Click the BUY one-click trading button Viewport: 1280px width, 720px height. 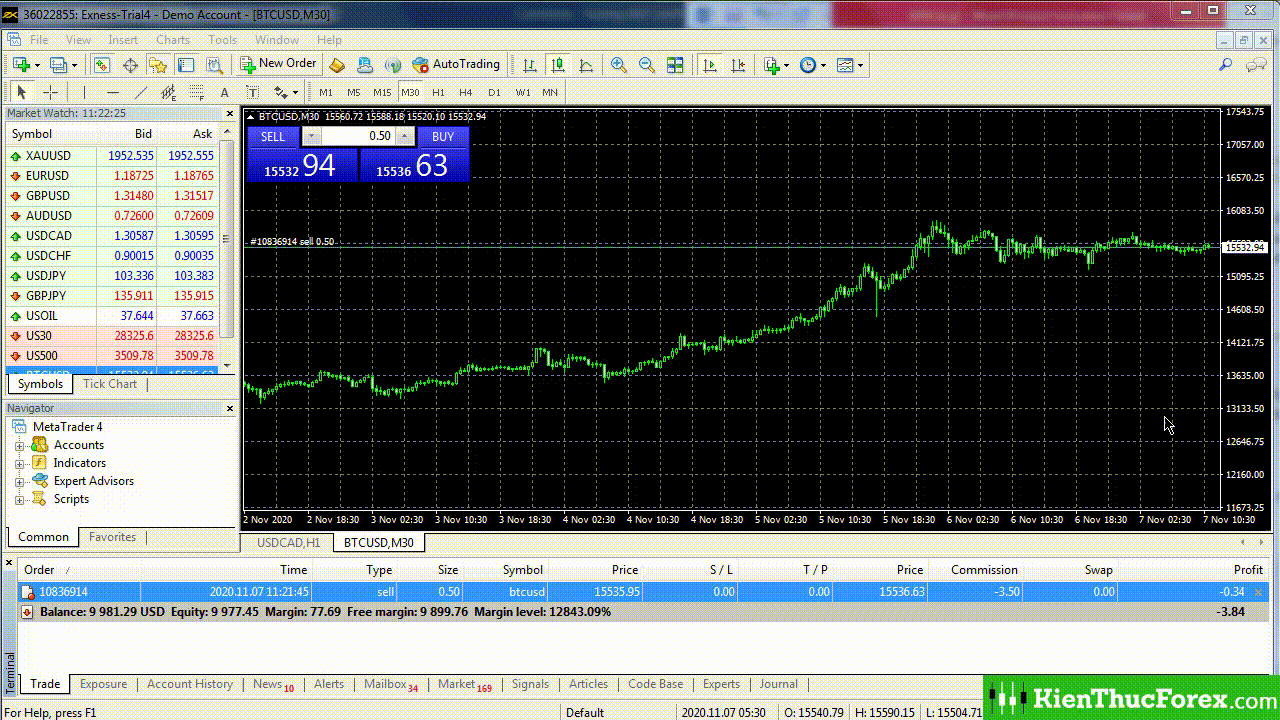tap(443, 136)
